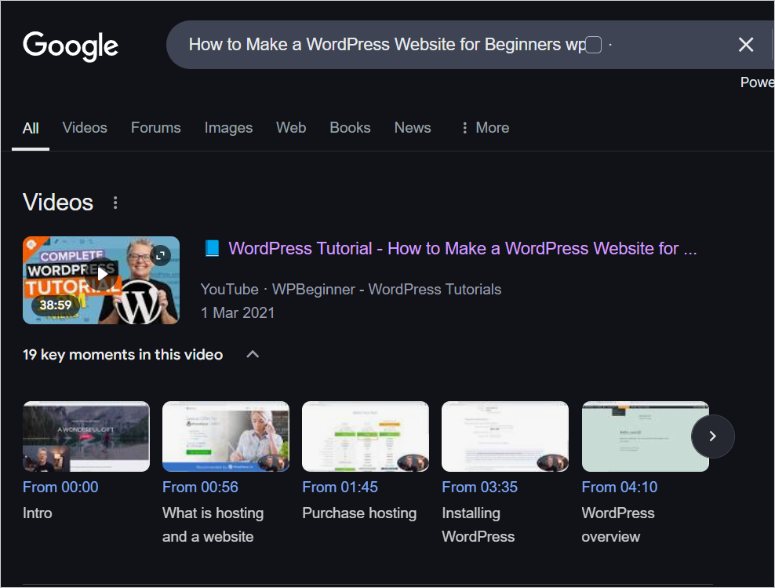Jump to From 00:56 timestamp link

[x=200, y=487]
